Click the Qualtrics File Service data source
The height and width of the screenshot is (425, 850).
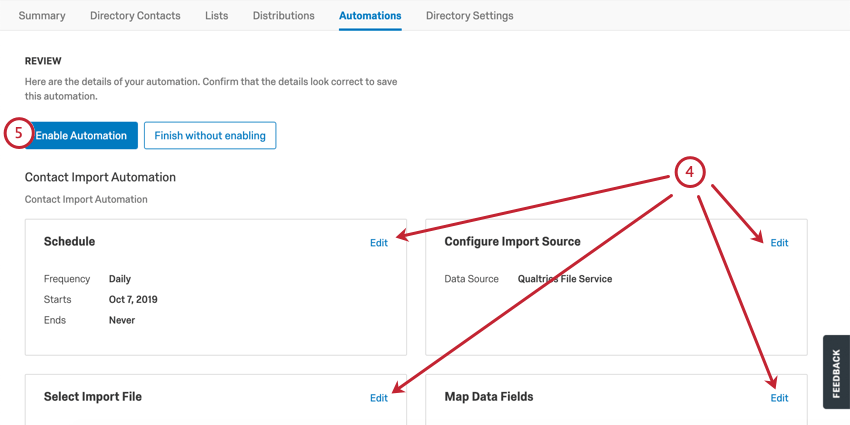(x=565, y=279)
